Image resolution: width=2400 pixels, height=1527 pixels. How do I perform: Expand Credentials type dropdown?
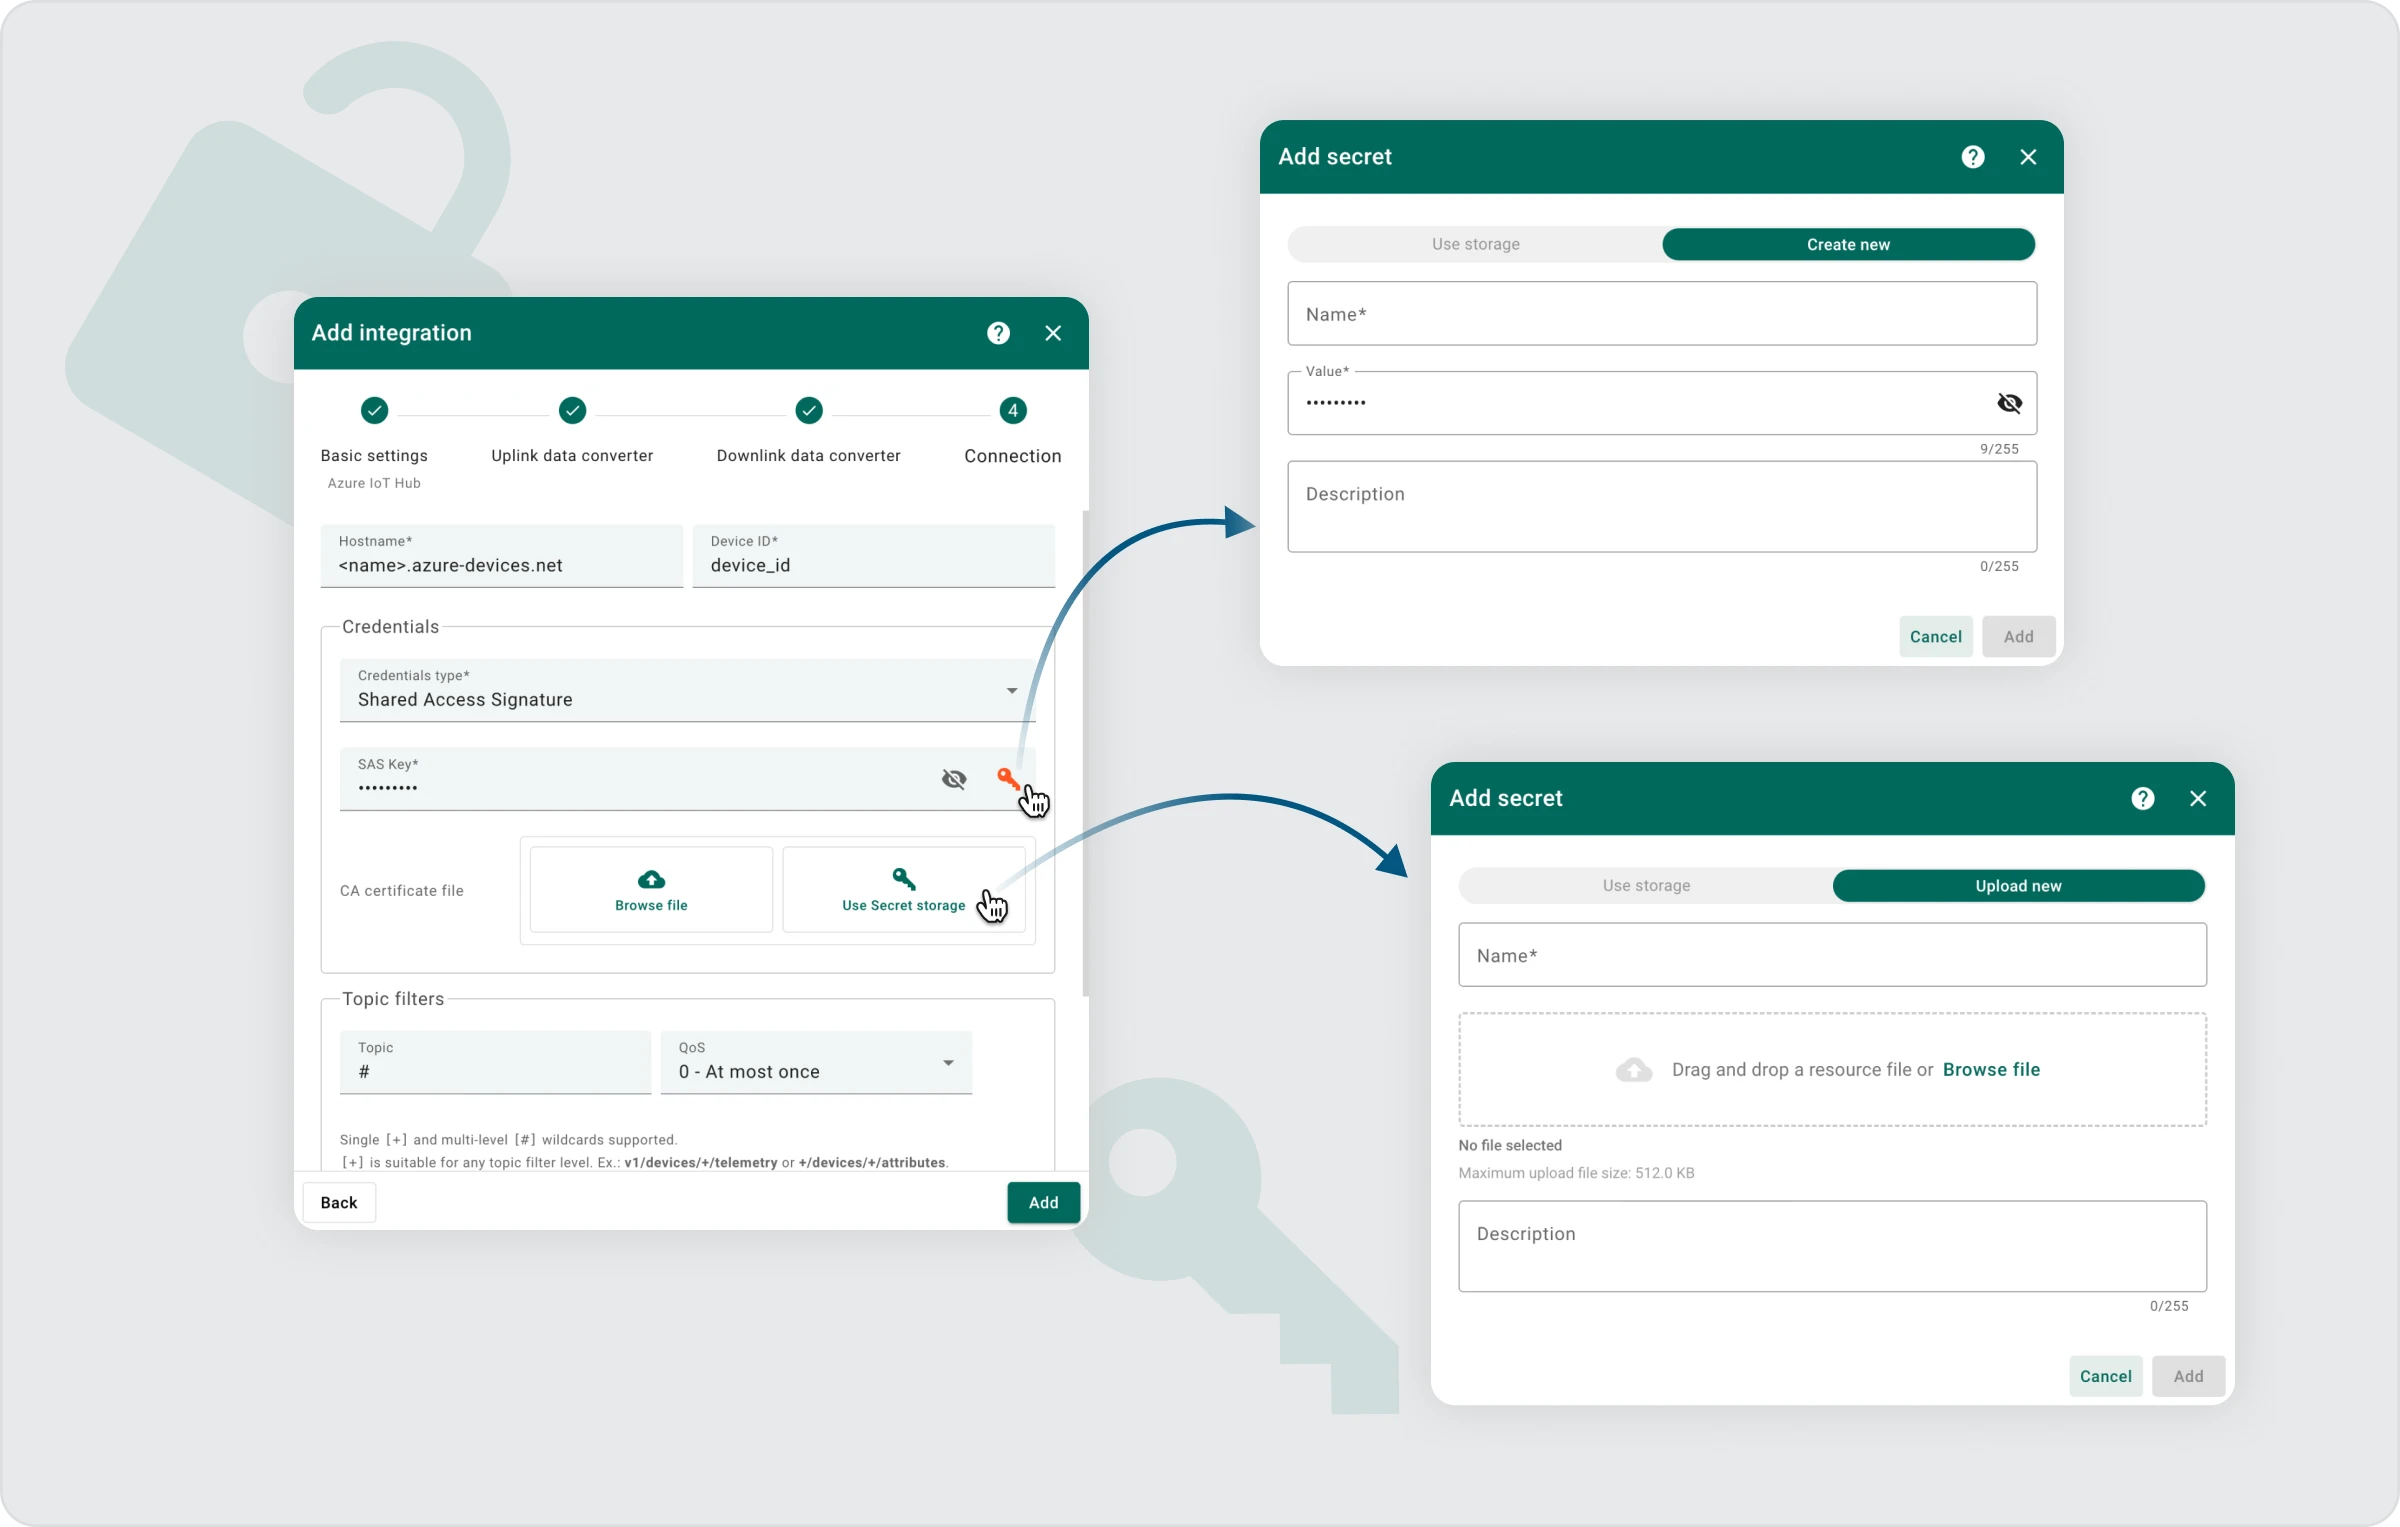[1011, 691]
